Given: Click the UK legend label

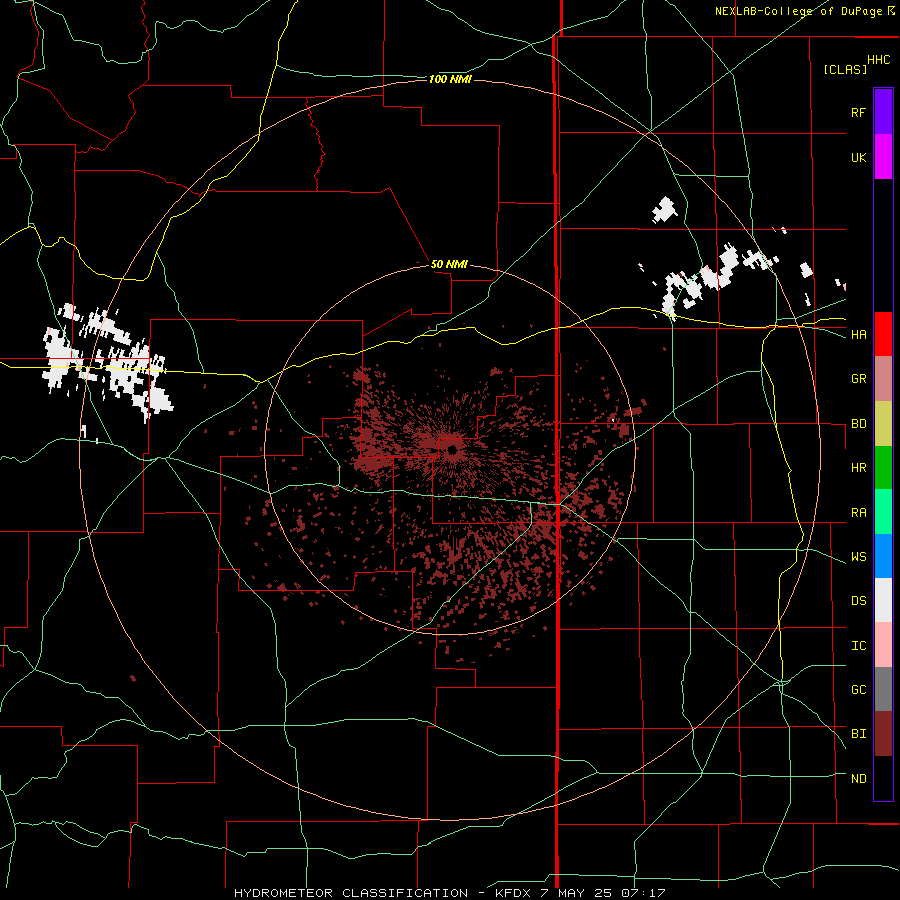Looking at the screenshot, I should click(x=858, y=157).
